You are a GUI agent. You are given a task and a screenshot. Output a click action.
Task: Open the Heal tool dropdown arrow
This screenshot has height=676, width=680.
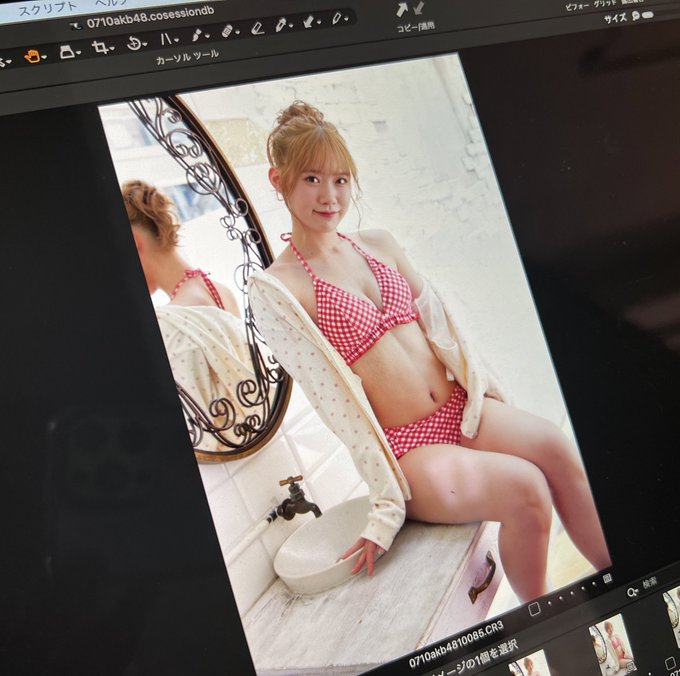(x=237, y=32)
